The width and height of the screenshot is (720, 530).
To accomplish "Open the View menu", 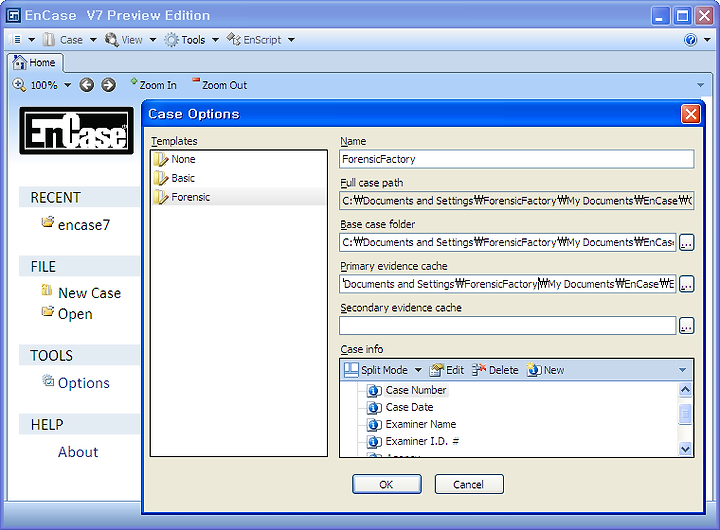I will pyautogui.click(x=132, y=40).
